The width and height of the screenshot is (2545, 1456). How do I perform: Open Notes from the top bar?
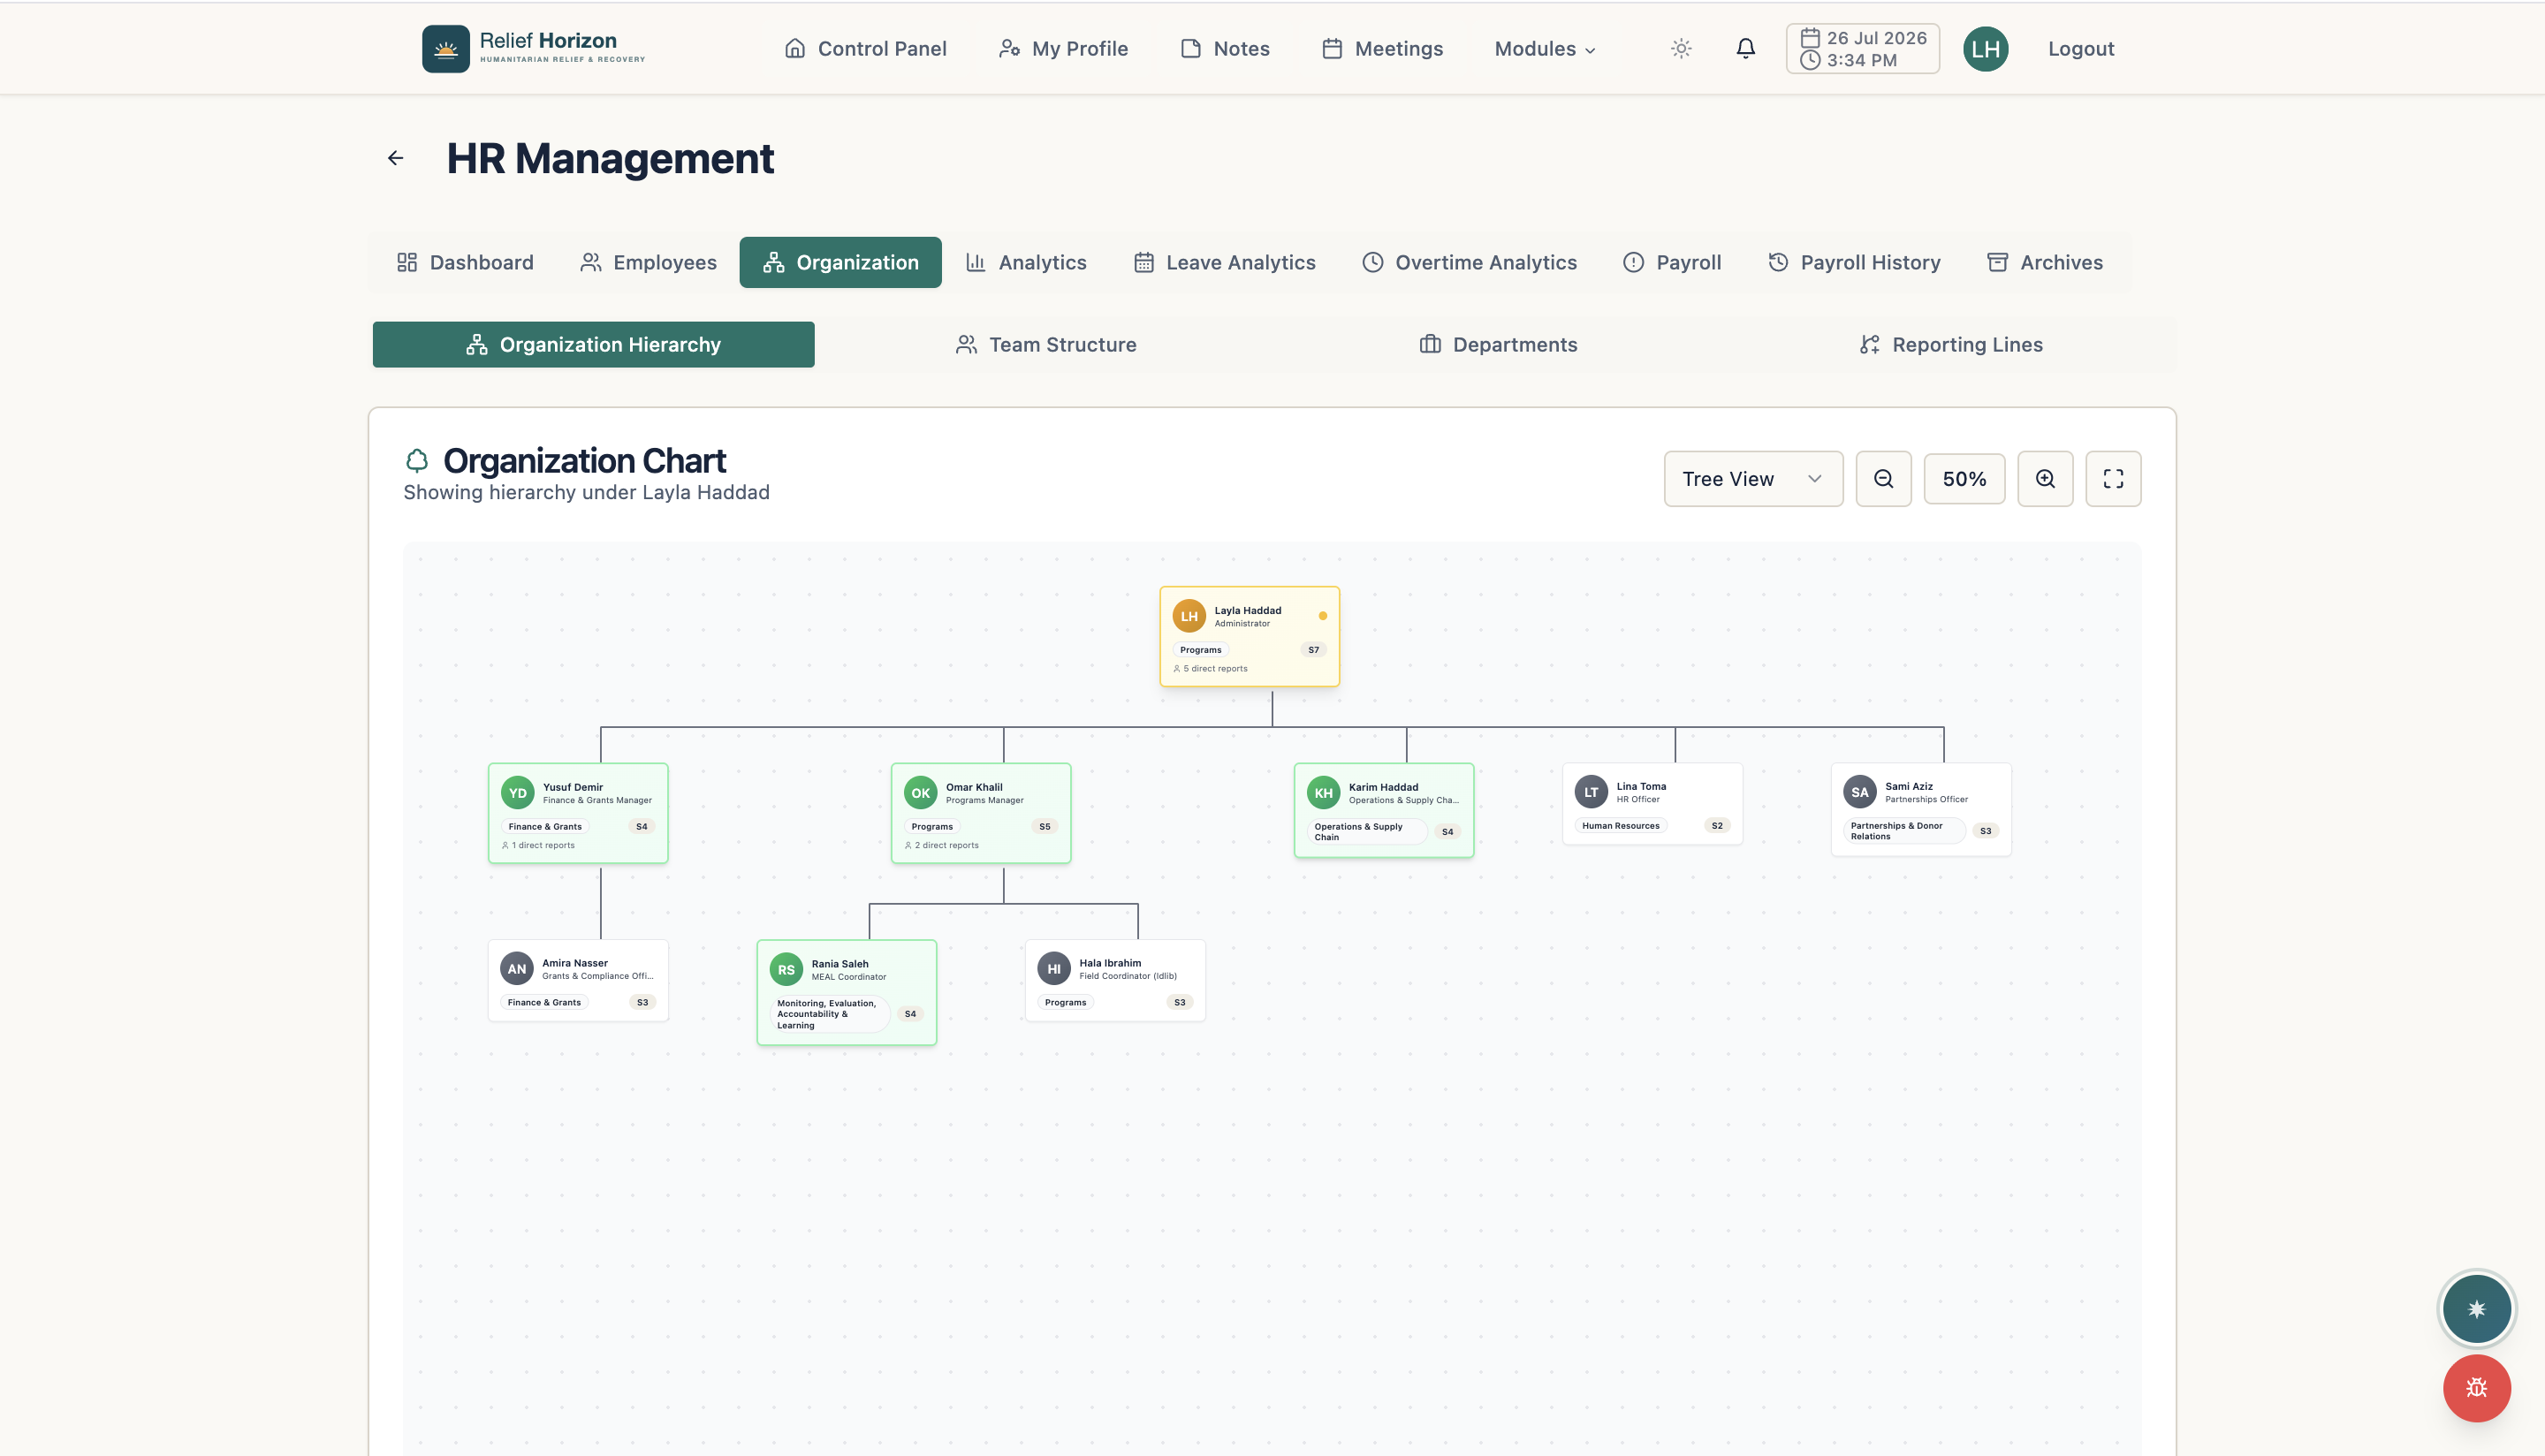click(x=1225, y=49)
